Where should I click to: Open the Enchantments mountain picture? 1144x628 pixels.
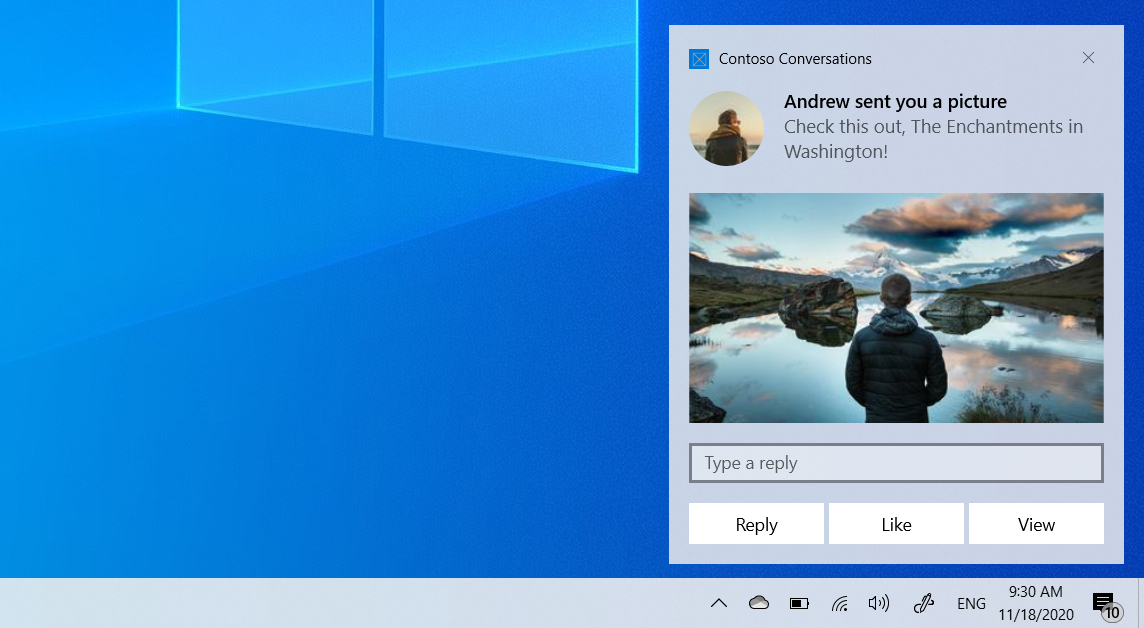click(896, 307)
